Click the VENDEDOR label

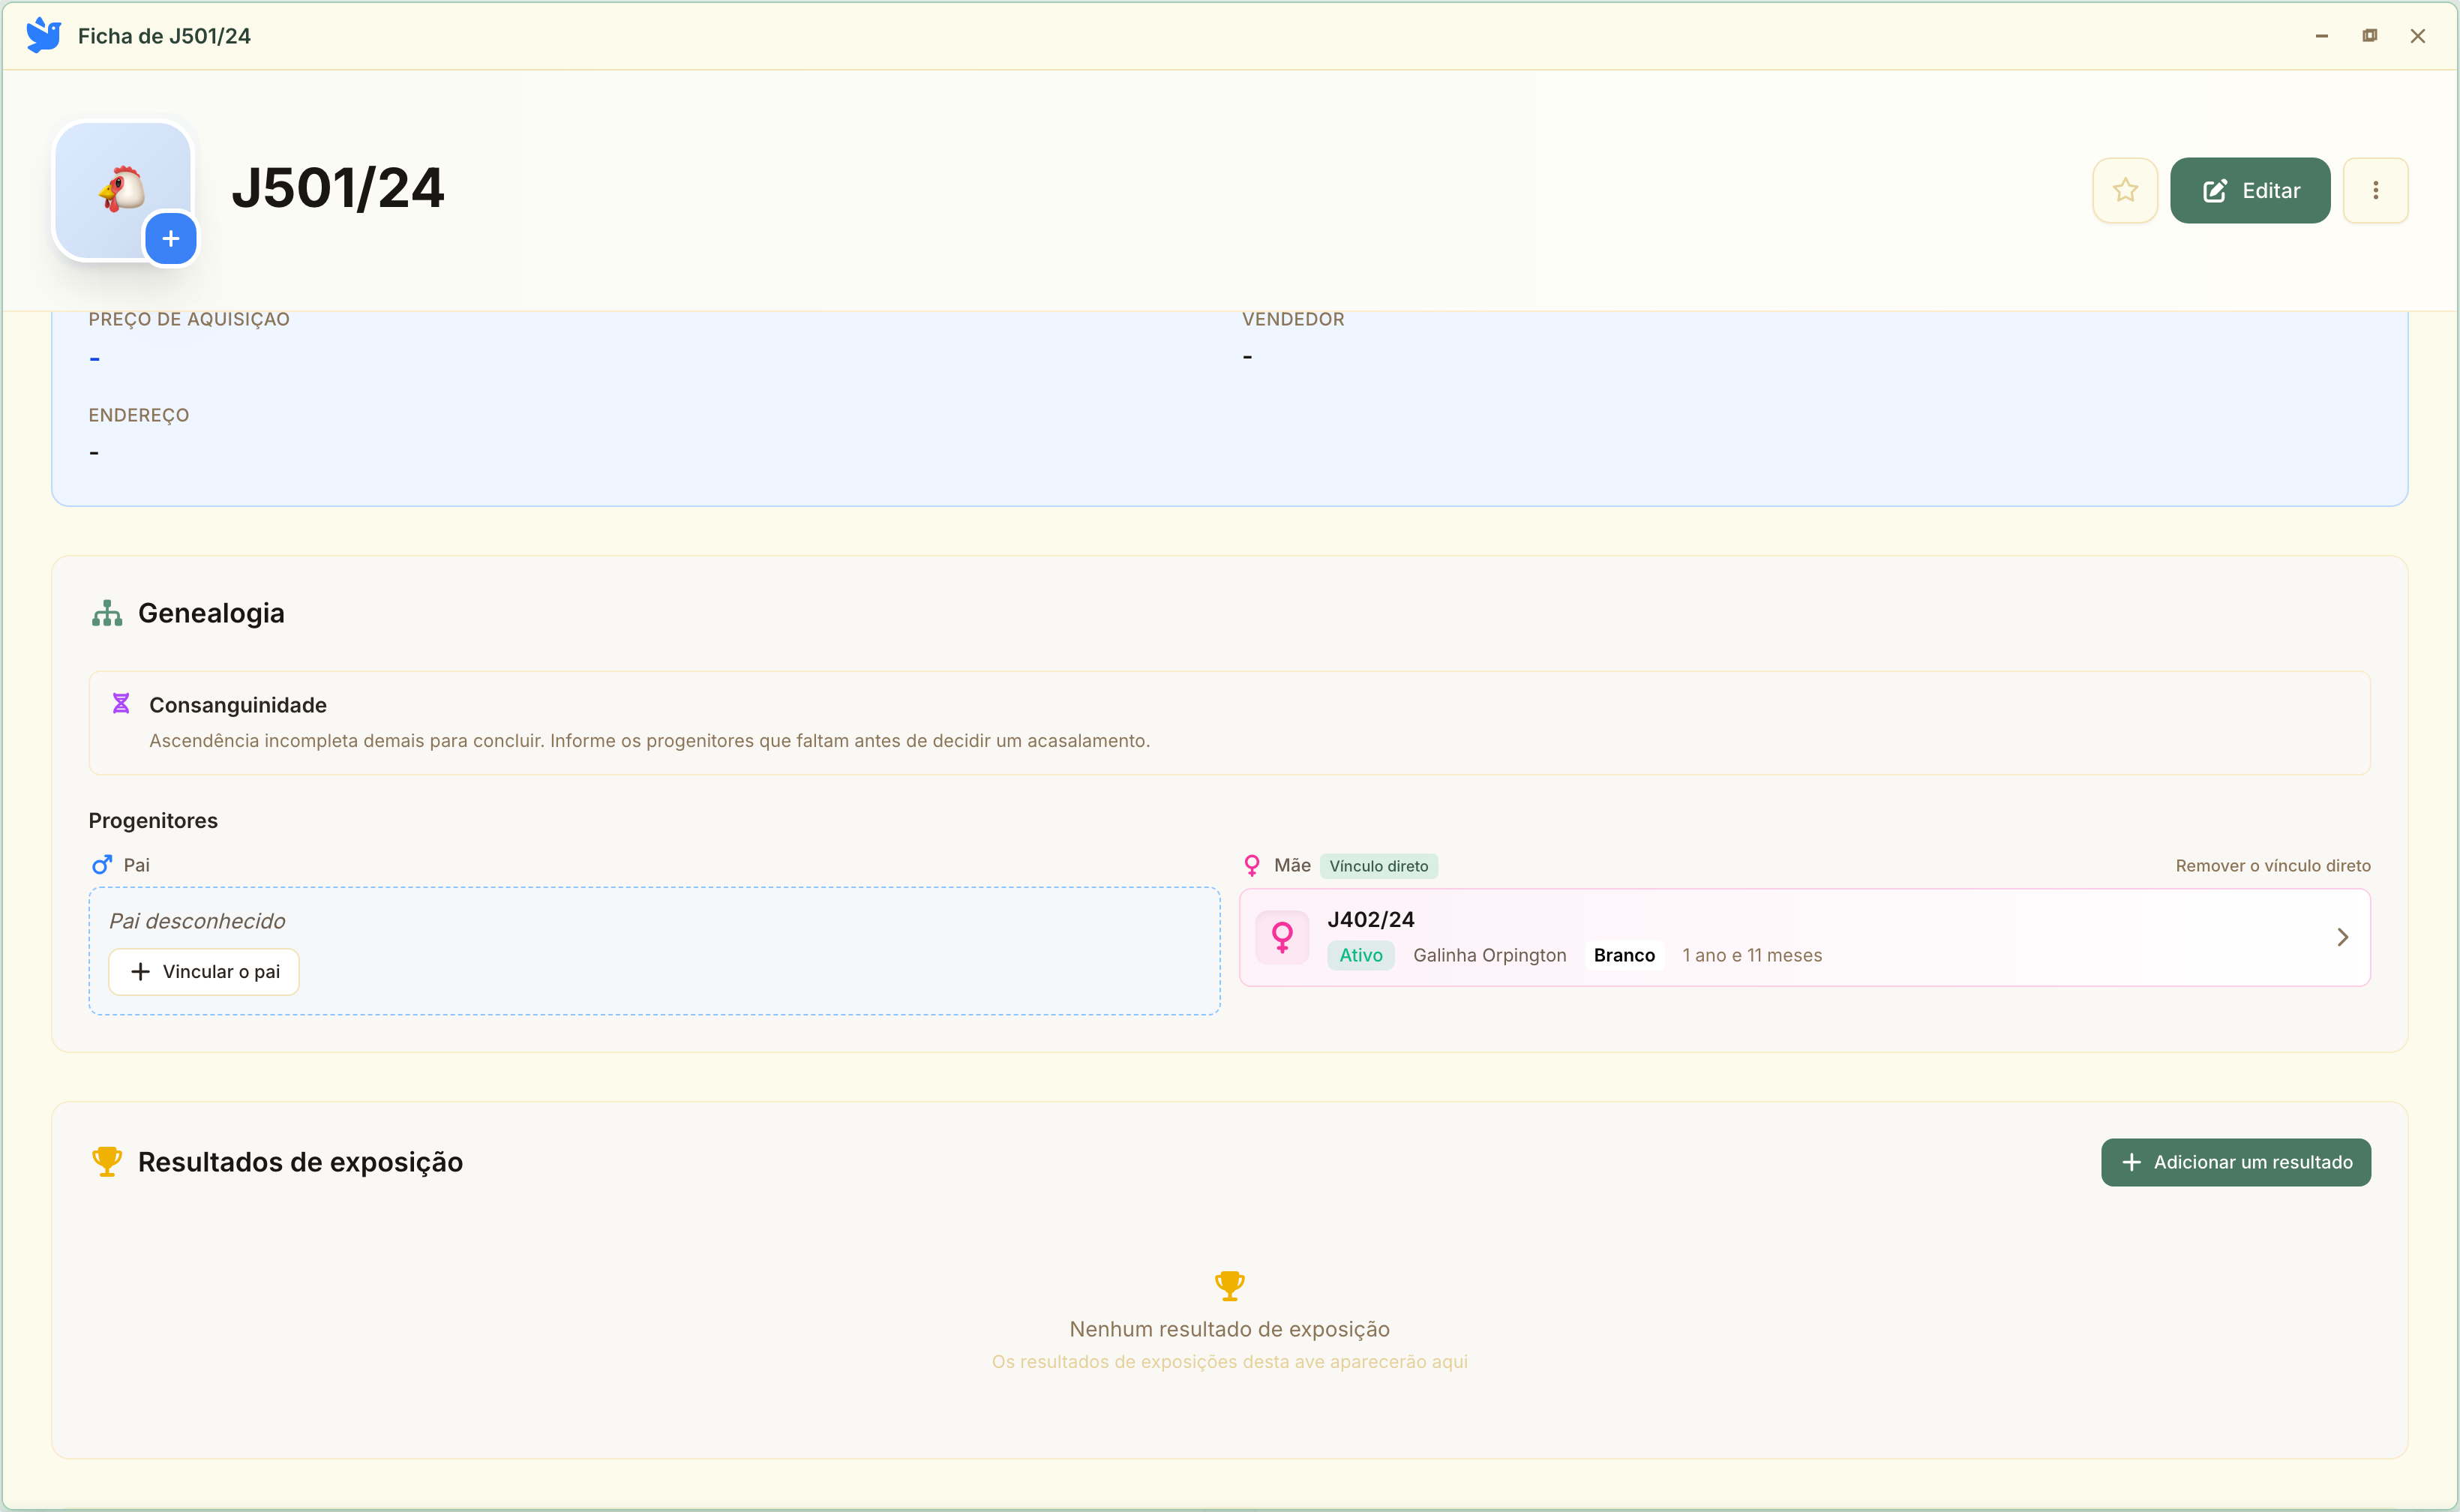pos(1293,319)
